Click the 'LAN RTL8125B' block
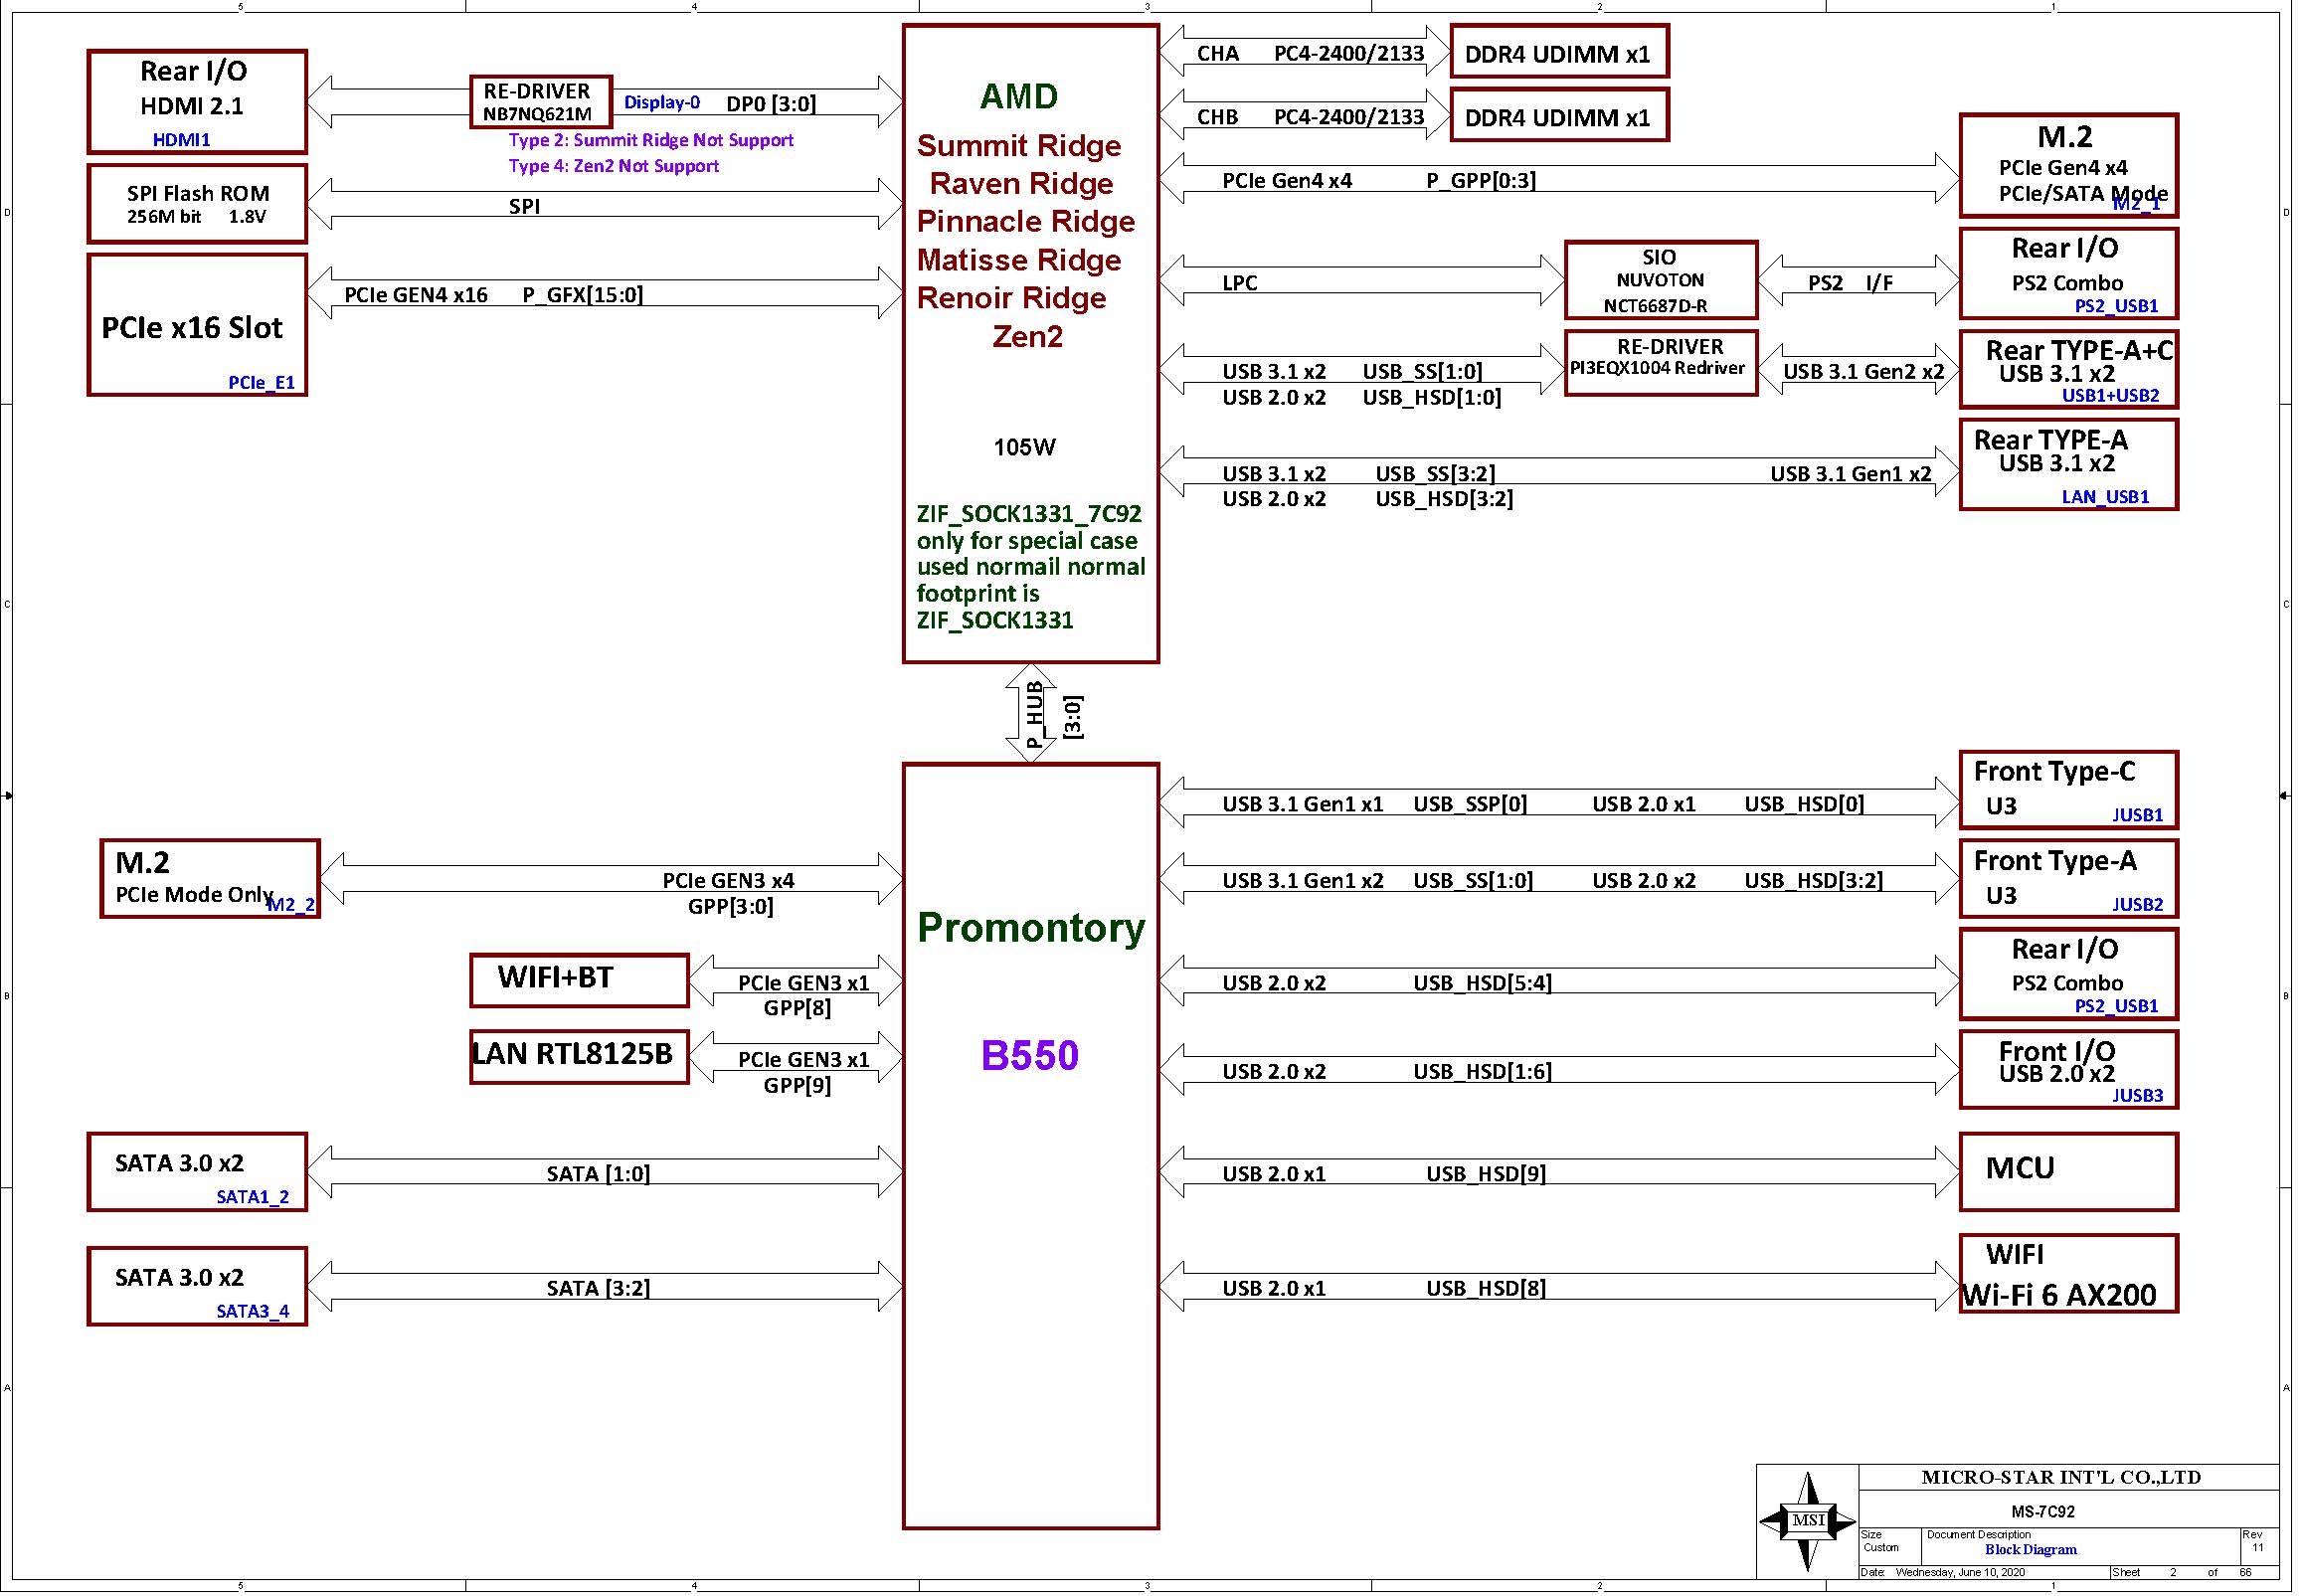Image resolution: width=2304 pixels, height=1596 pixels. click(x=579, y=1057)
